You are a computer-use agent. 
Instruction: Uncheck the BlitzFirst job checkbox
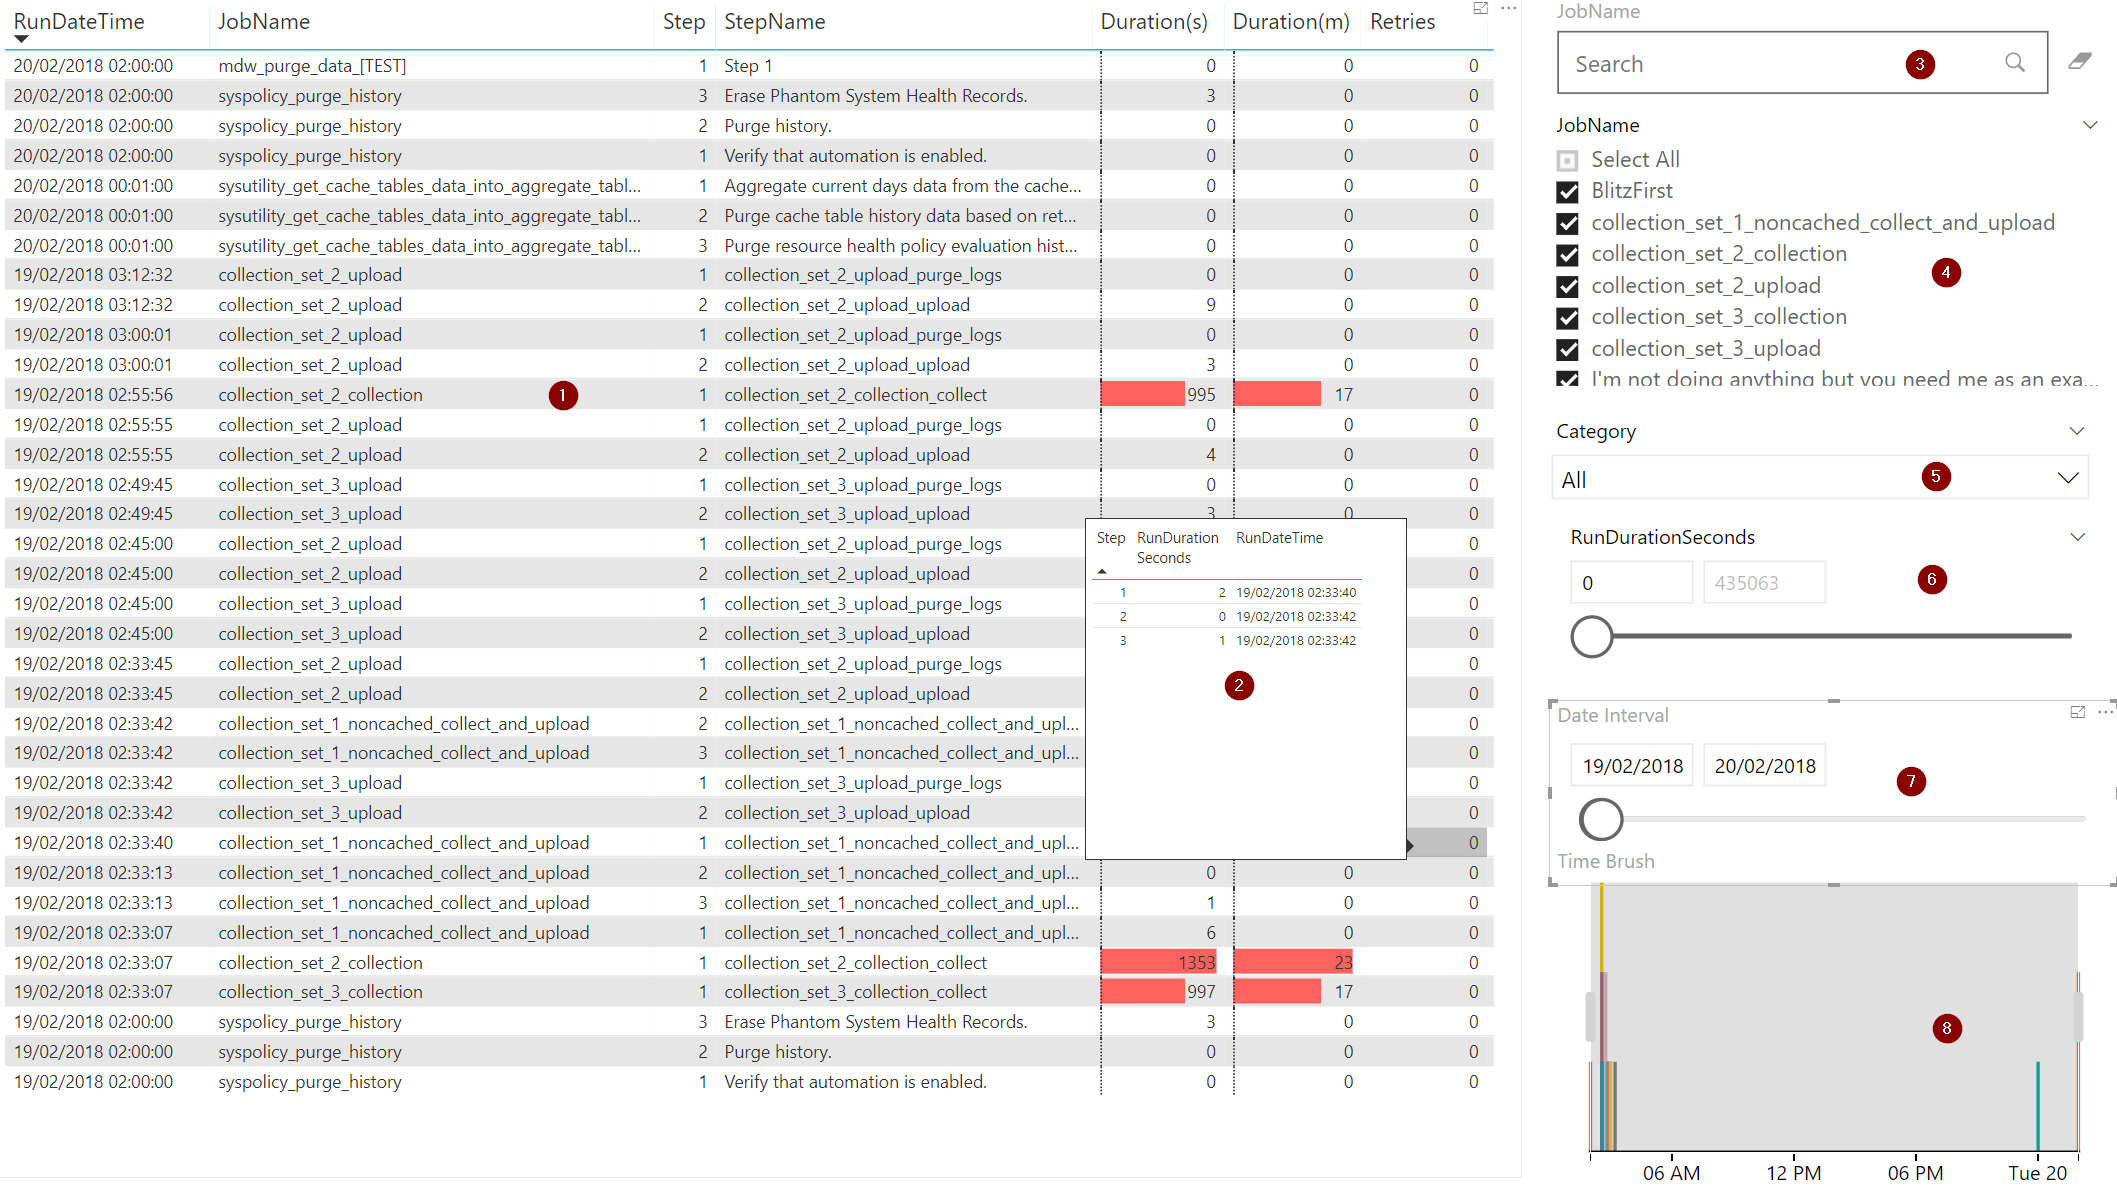click(x=1567, y=192)
